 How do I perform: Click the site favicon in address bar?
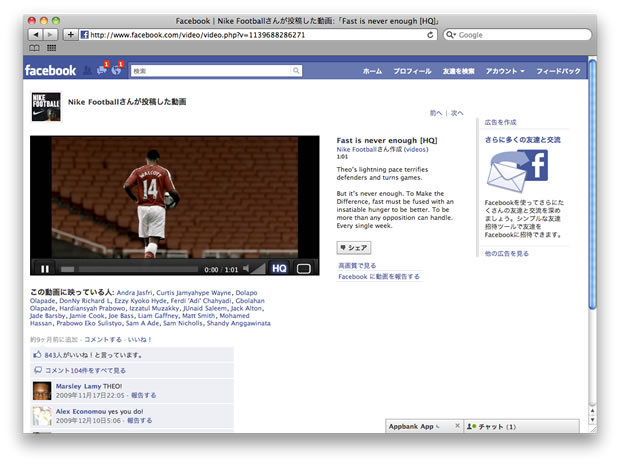click(84, 35)
